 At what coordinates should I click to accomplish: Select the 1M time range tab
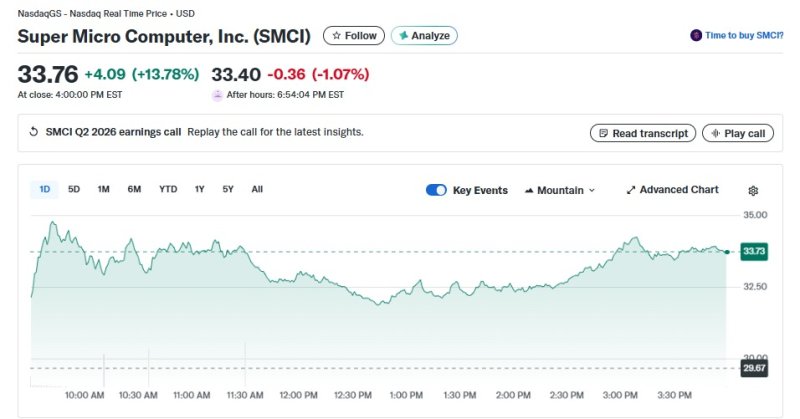[103, 189]
